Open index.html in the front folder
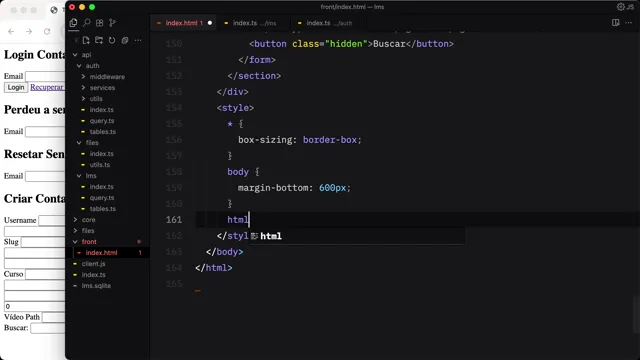Viewport: 640px width, 360px height. [x=101, y=253]
